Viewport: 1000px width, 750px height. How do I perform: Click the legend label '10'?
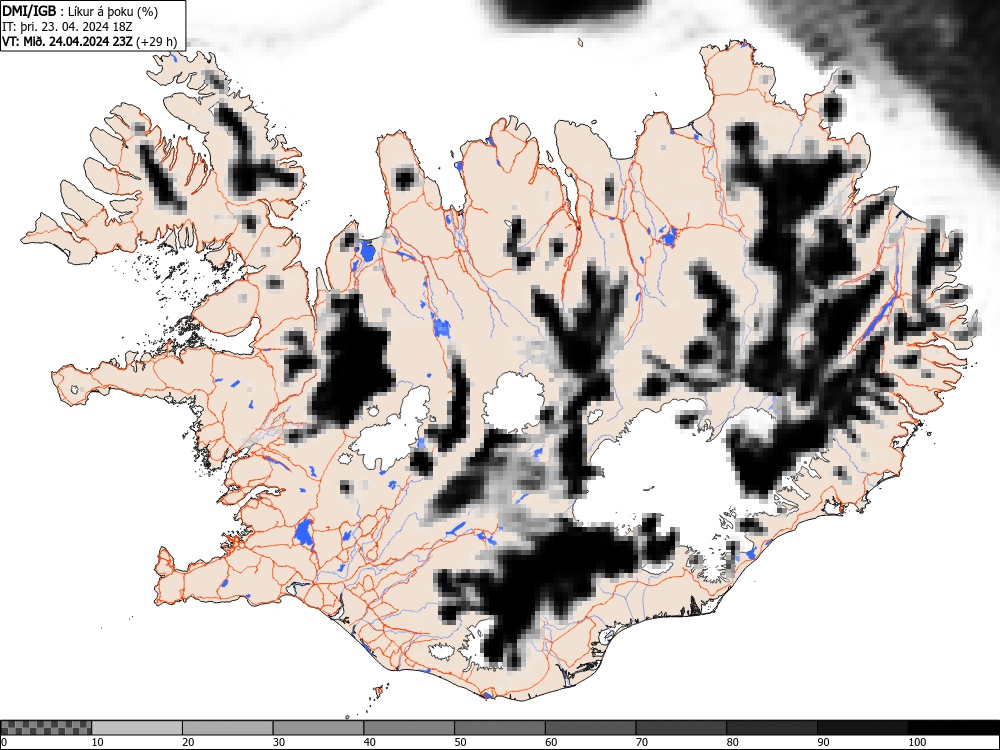pos(98,742)
